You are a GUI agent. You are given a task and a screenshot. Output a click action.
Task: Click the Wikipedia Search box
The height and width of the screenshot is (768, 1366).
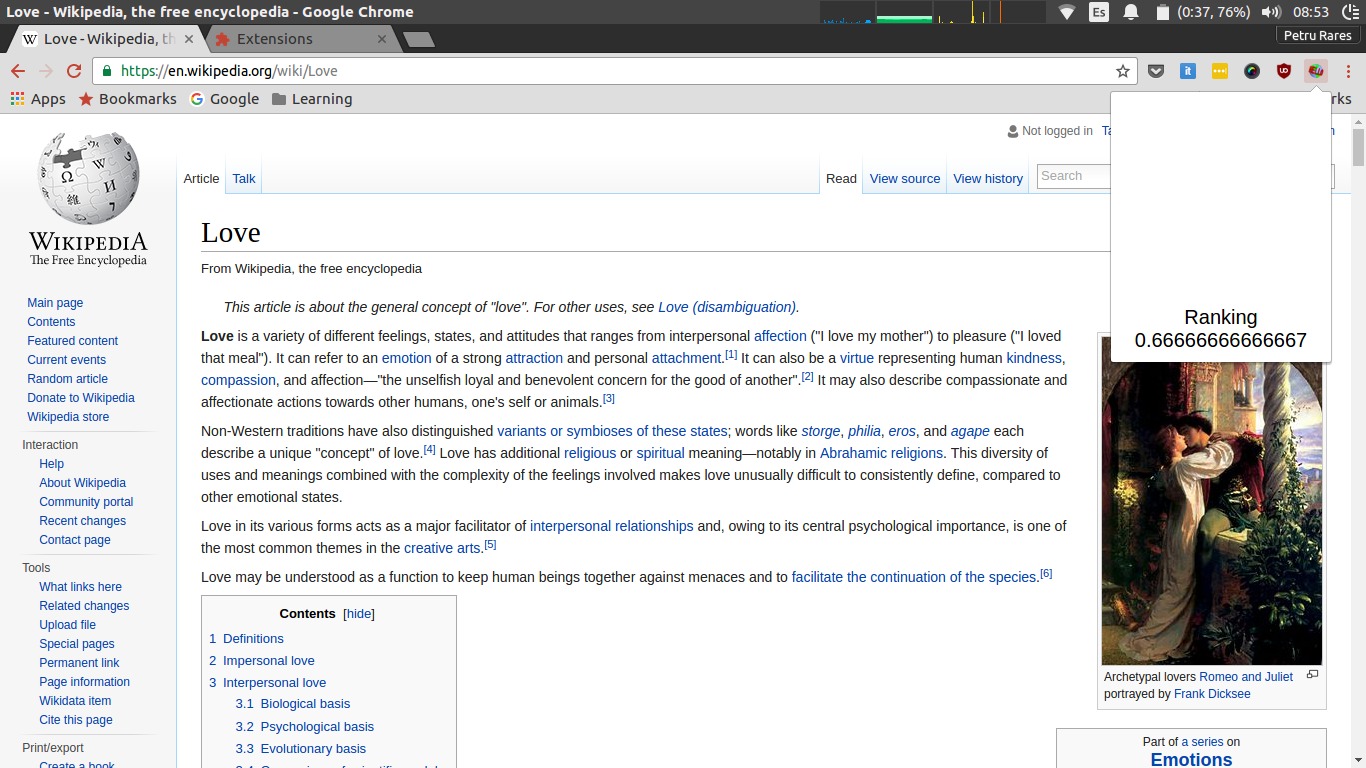[x=1074, y=176]
